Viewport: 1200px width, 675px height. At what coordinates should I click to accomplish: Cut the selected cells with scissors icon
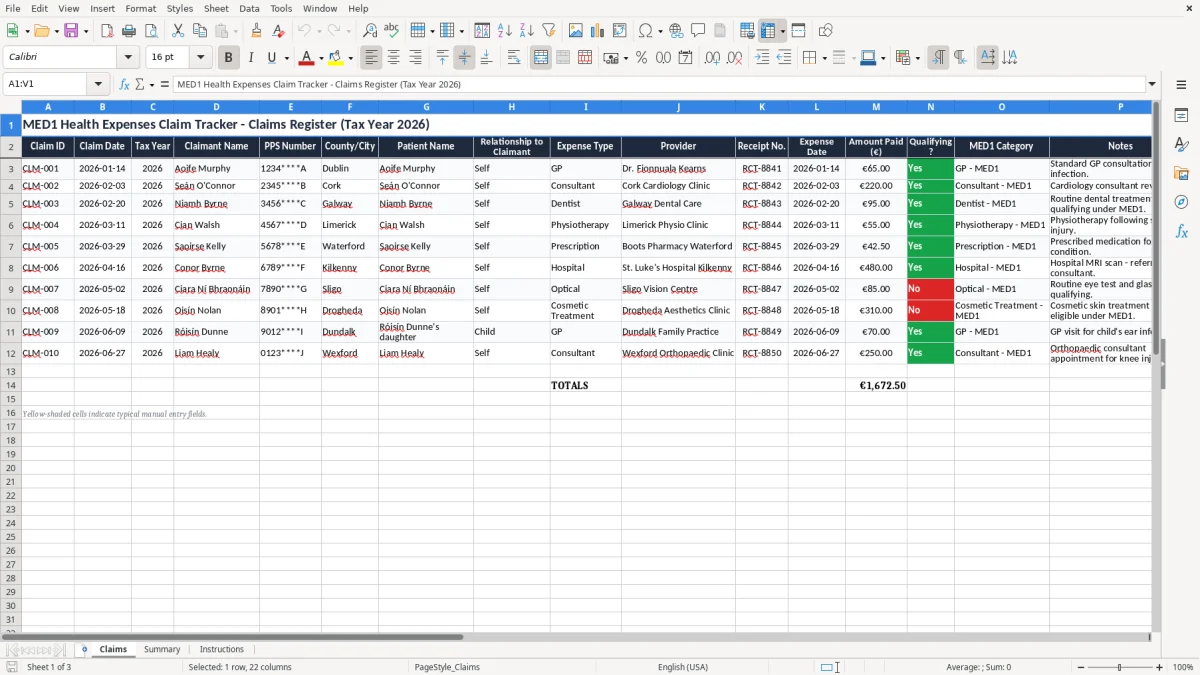177,31
